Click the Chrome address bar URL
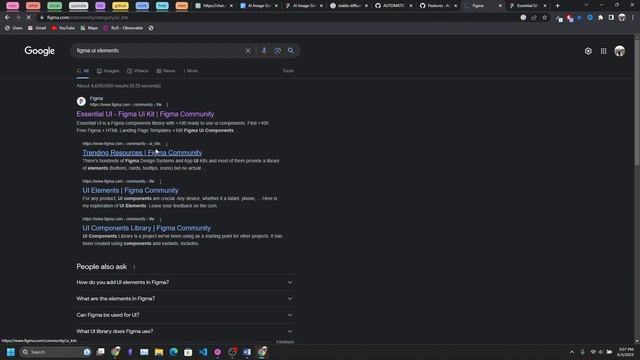 (88, 18)
